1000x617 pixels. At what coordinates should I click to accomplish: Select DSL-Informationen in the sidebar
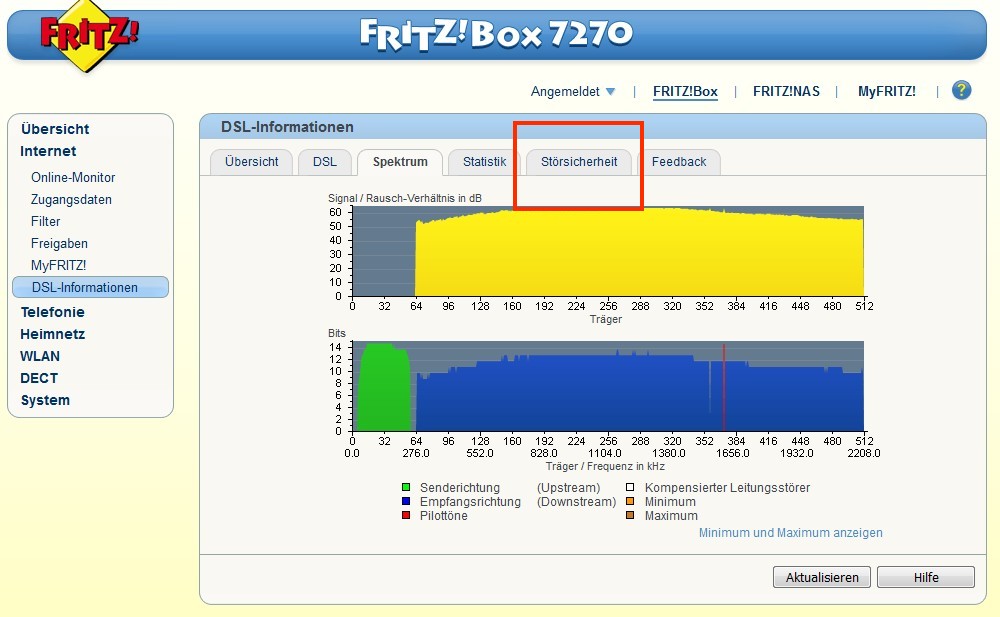point(91,287)
